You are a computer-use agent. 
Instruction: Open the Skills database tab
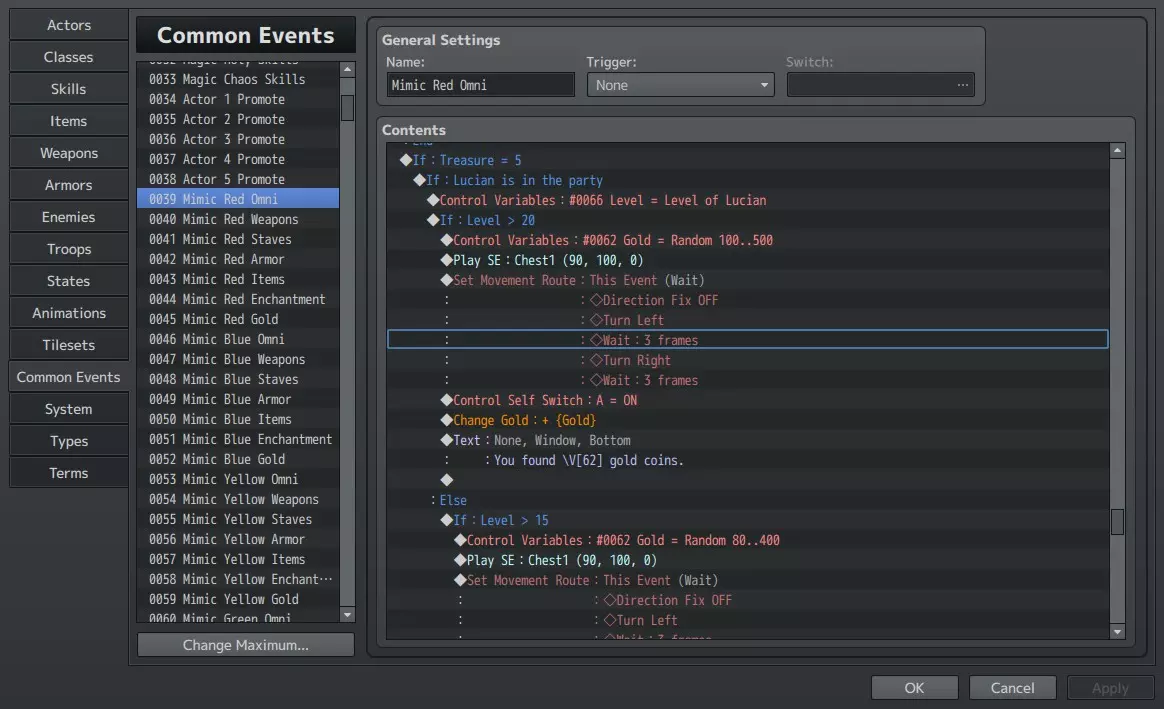[x=69, y=89]
